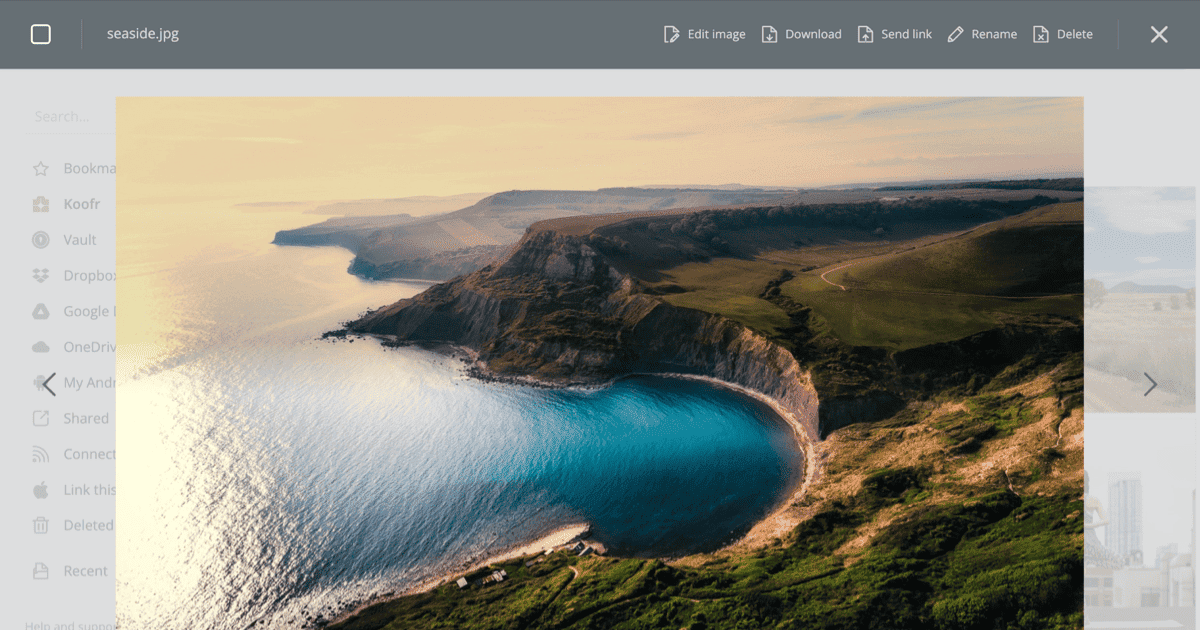
Task: Rename the file via Rename label
Action: click(994, 34)
